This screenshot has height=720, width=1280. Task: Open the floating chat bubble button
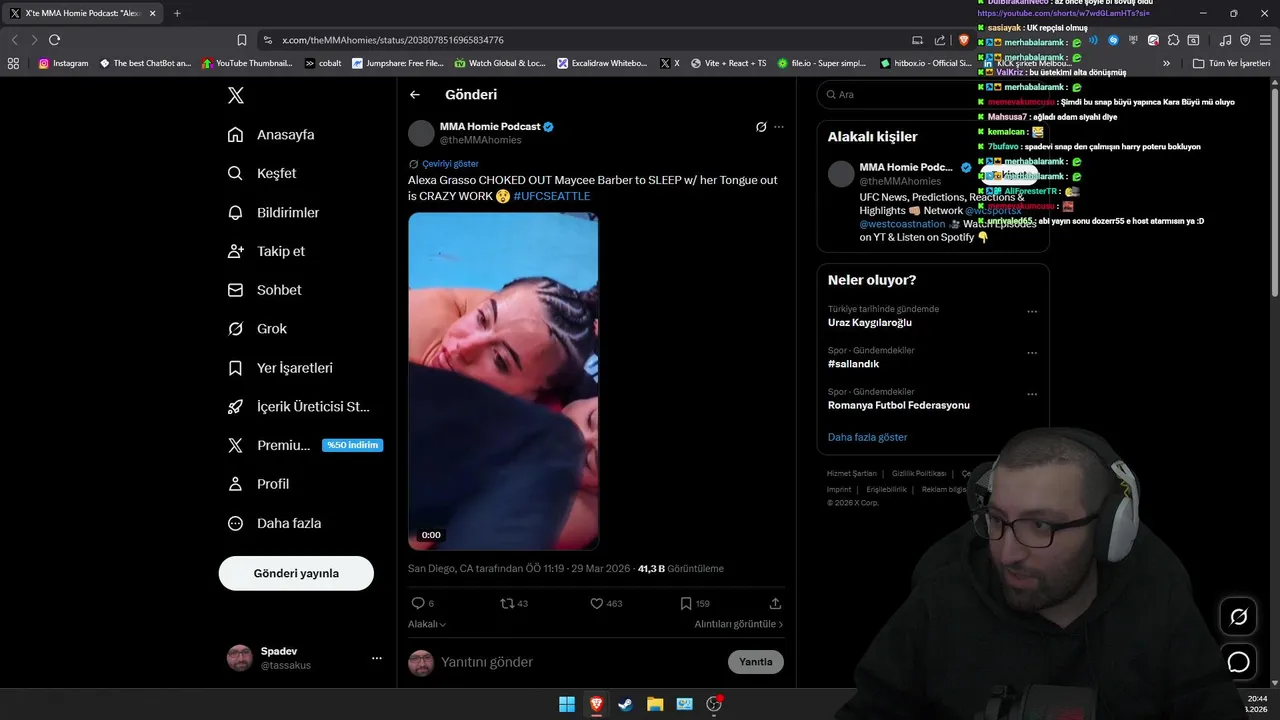1238,662
